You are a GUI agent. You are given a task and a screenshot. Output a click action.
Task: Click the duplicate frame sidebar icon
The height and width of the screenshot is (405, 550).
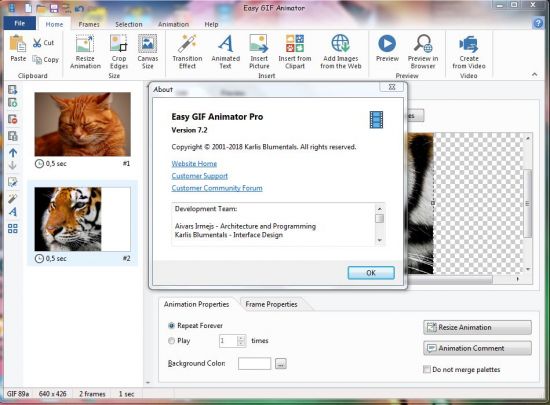pos(13,136)
